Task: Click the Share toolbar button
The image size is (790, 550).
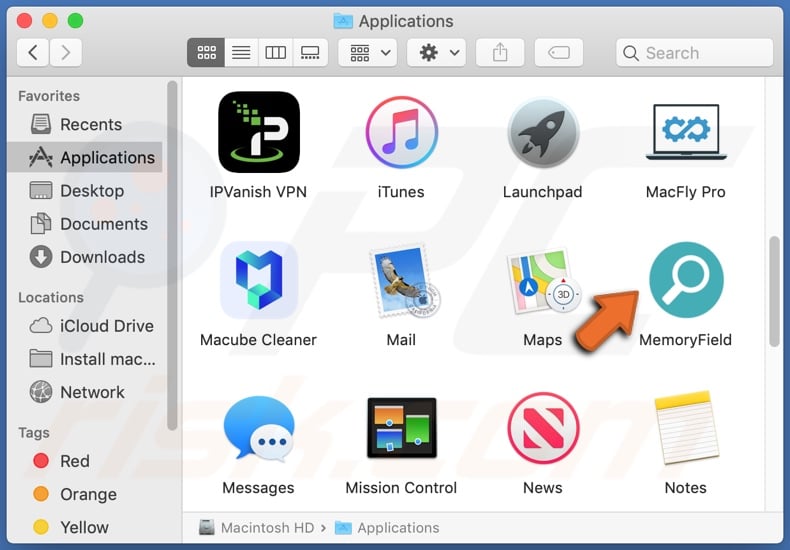Action: (500, 52)
